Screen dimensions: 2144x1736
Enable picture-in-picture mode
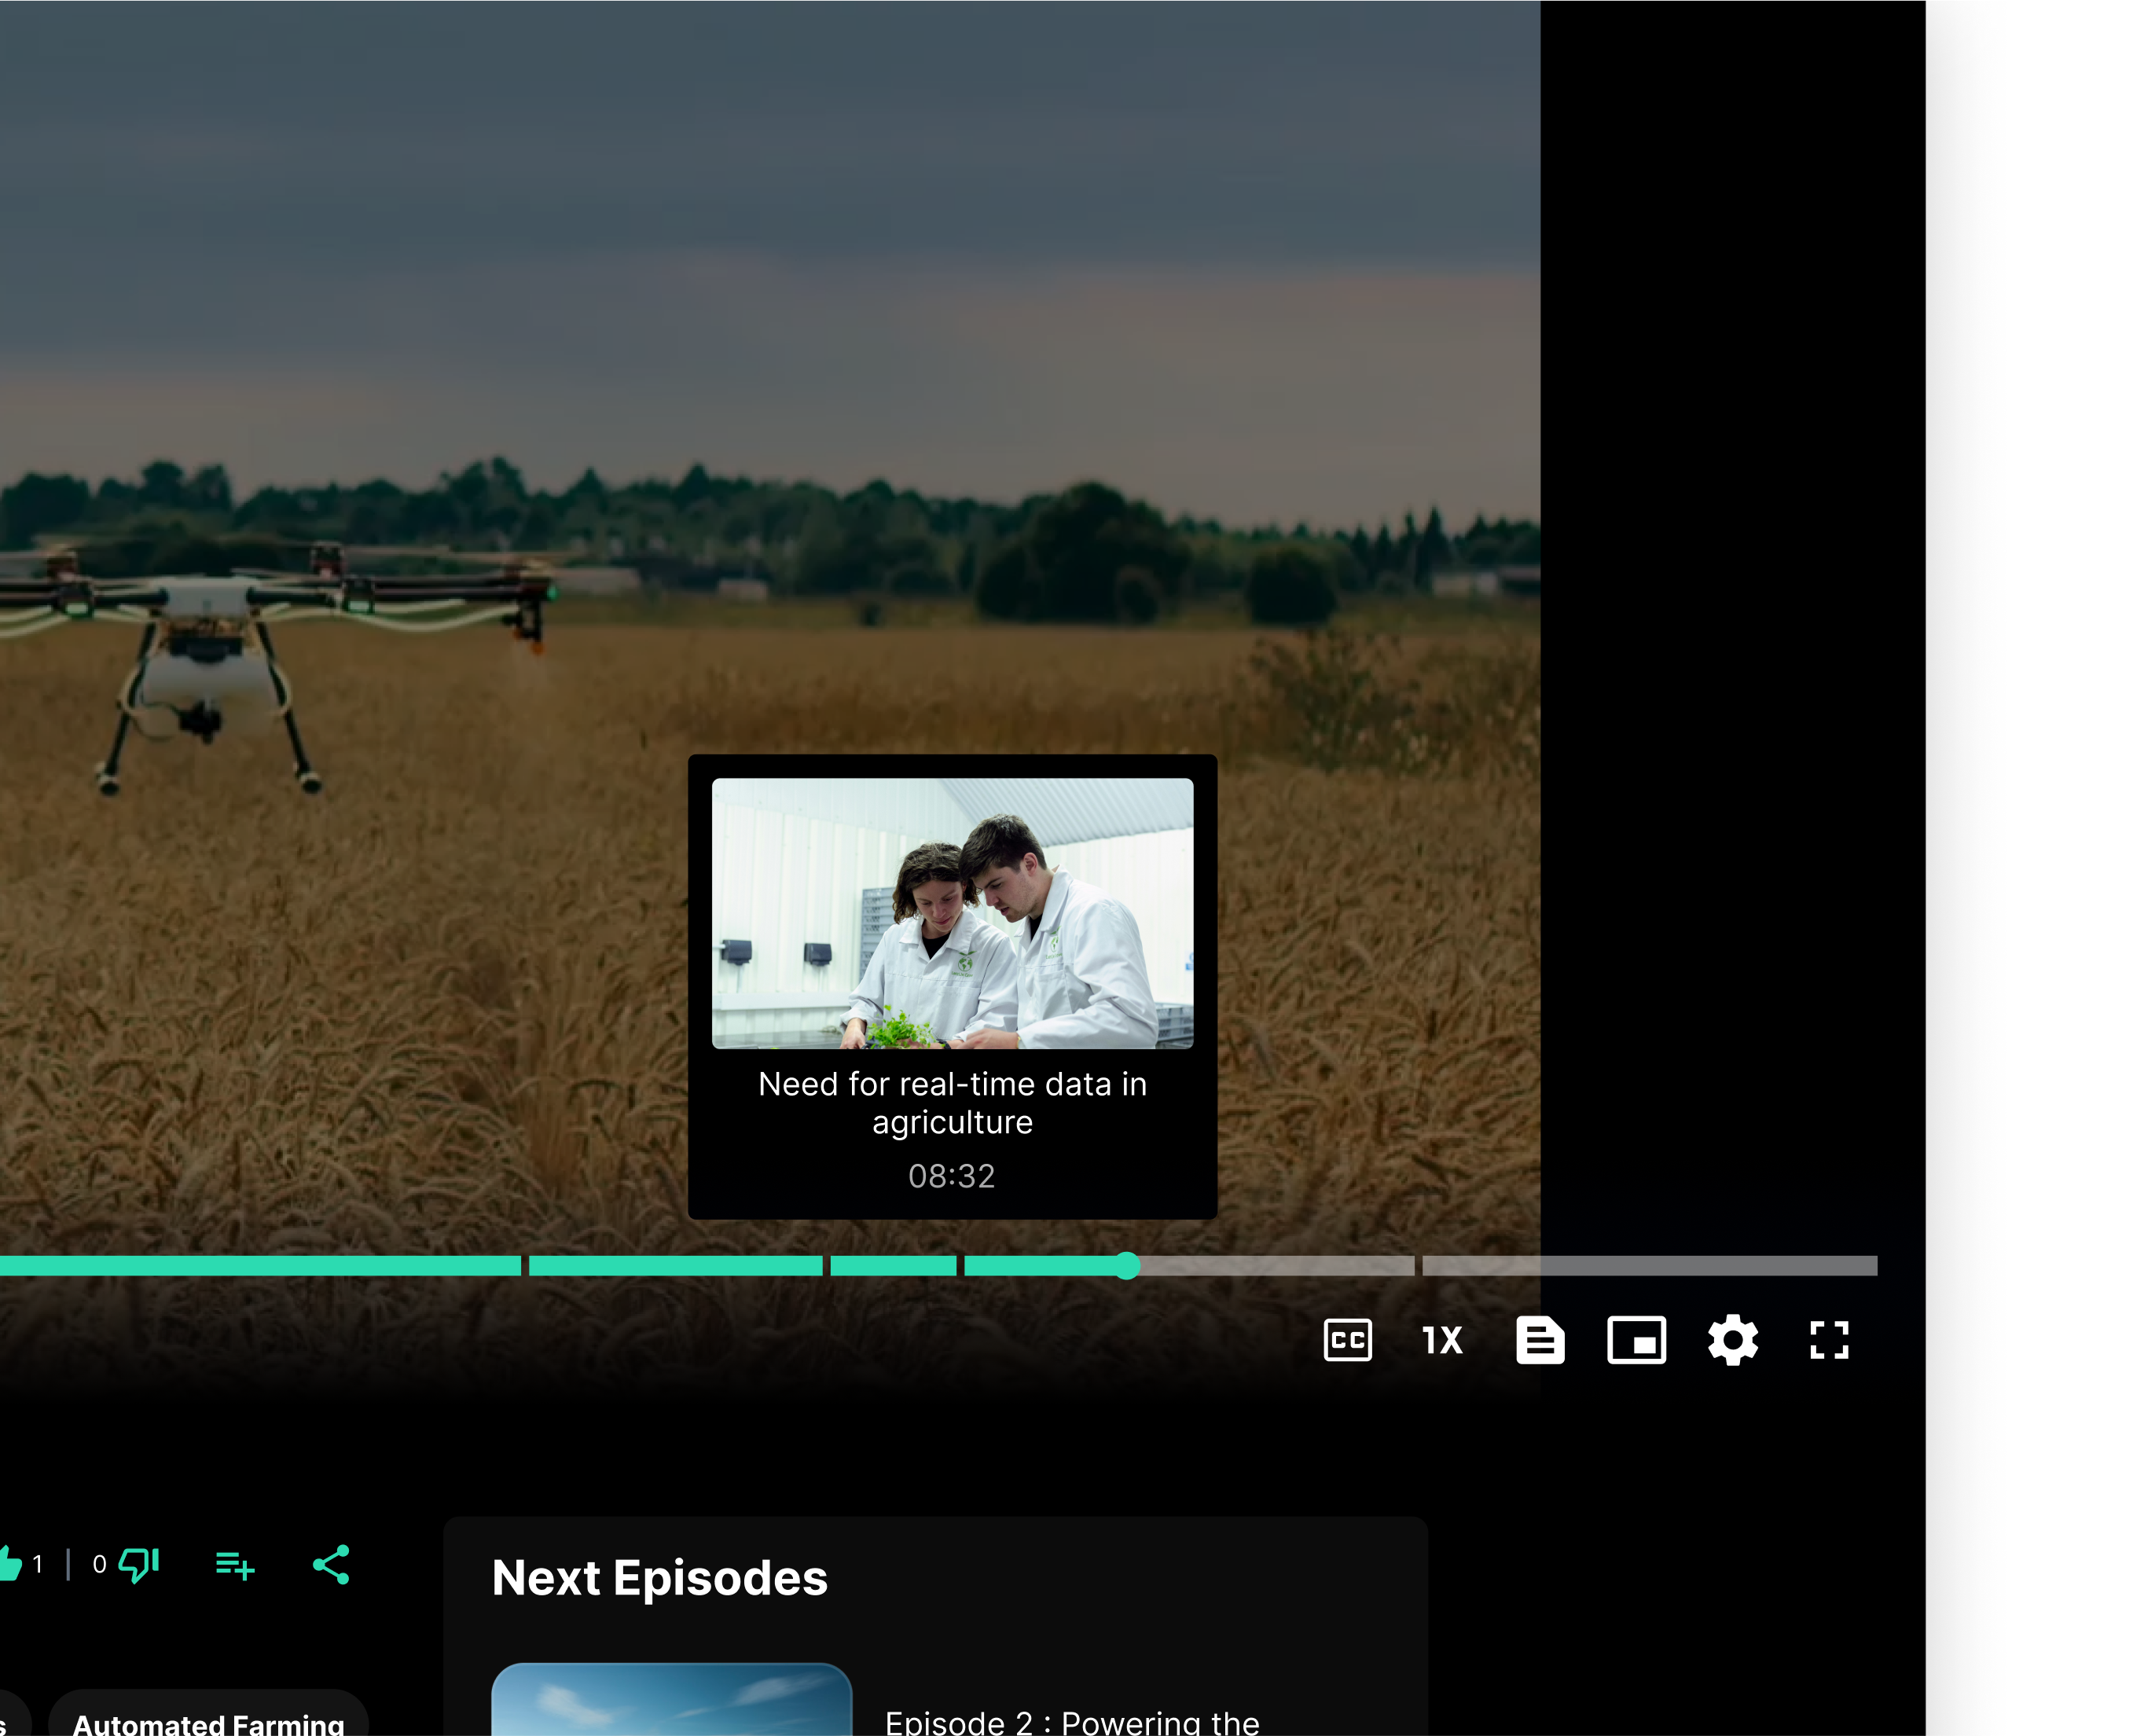click(x=1636, y=1340)
